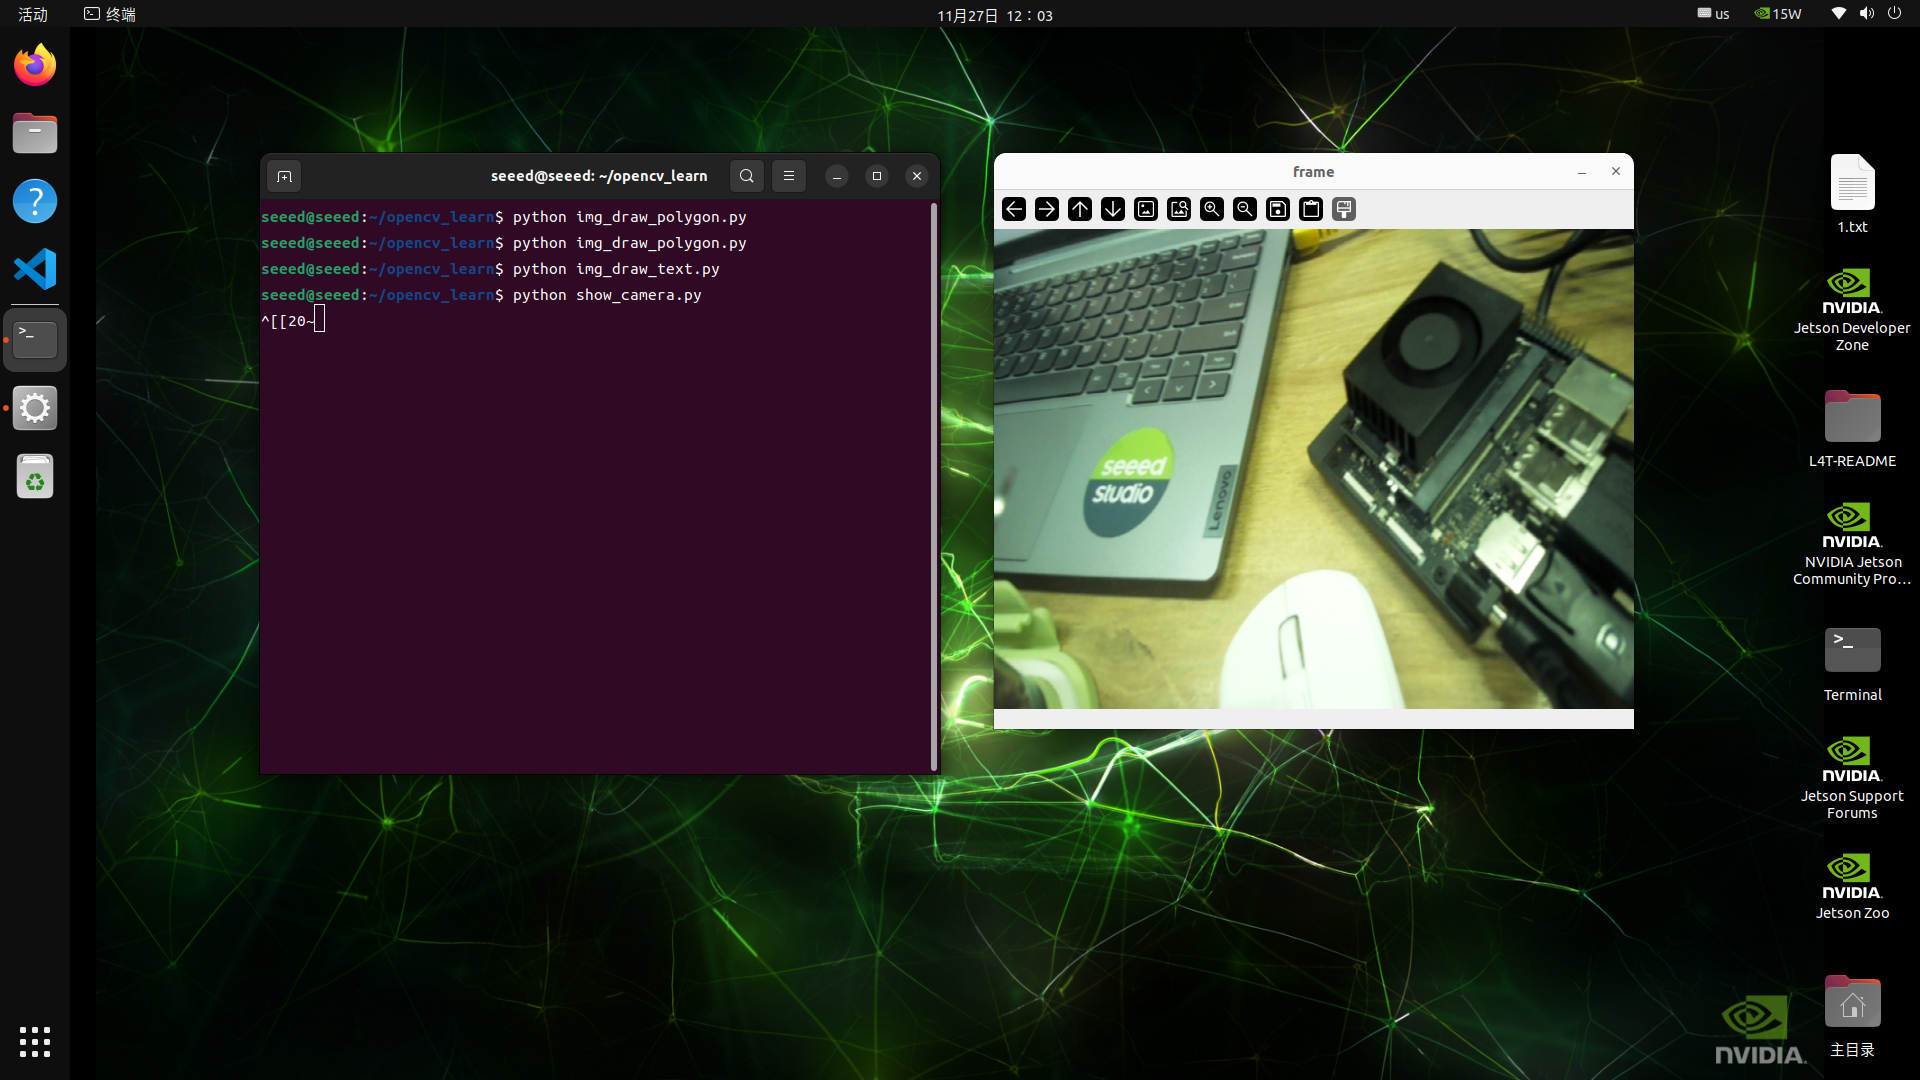This screenshot has width=1920, height=1080.
Task: Click the camera image in frame window
Action: tap(1313, 469)
